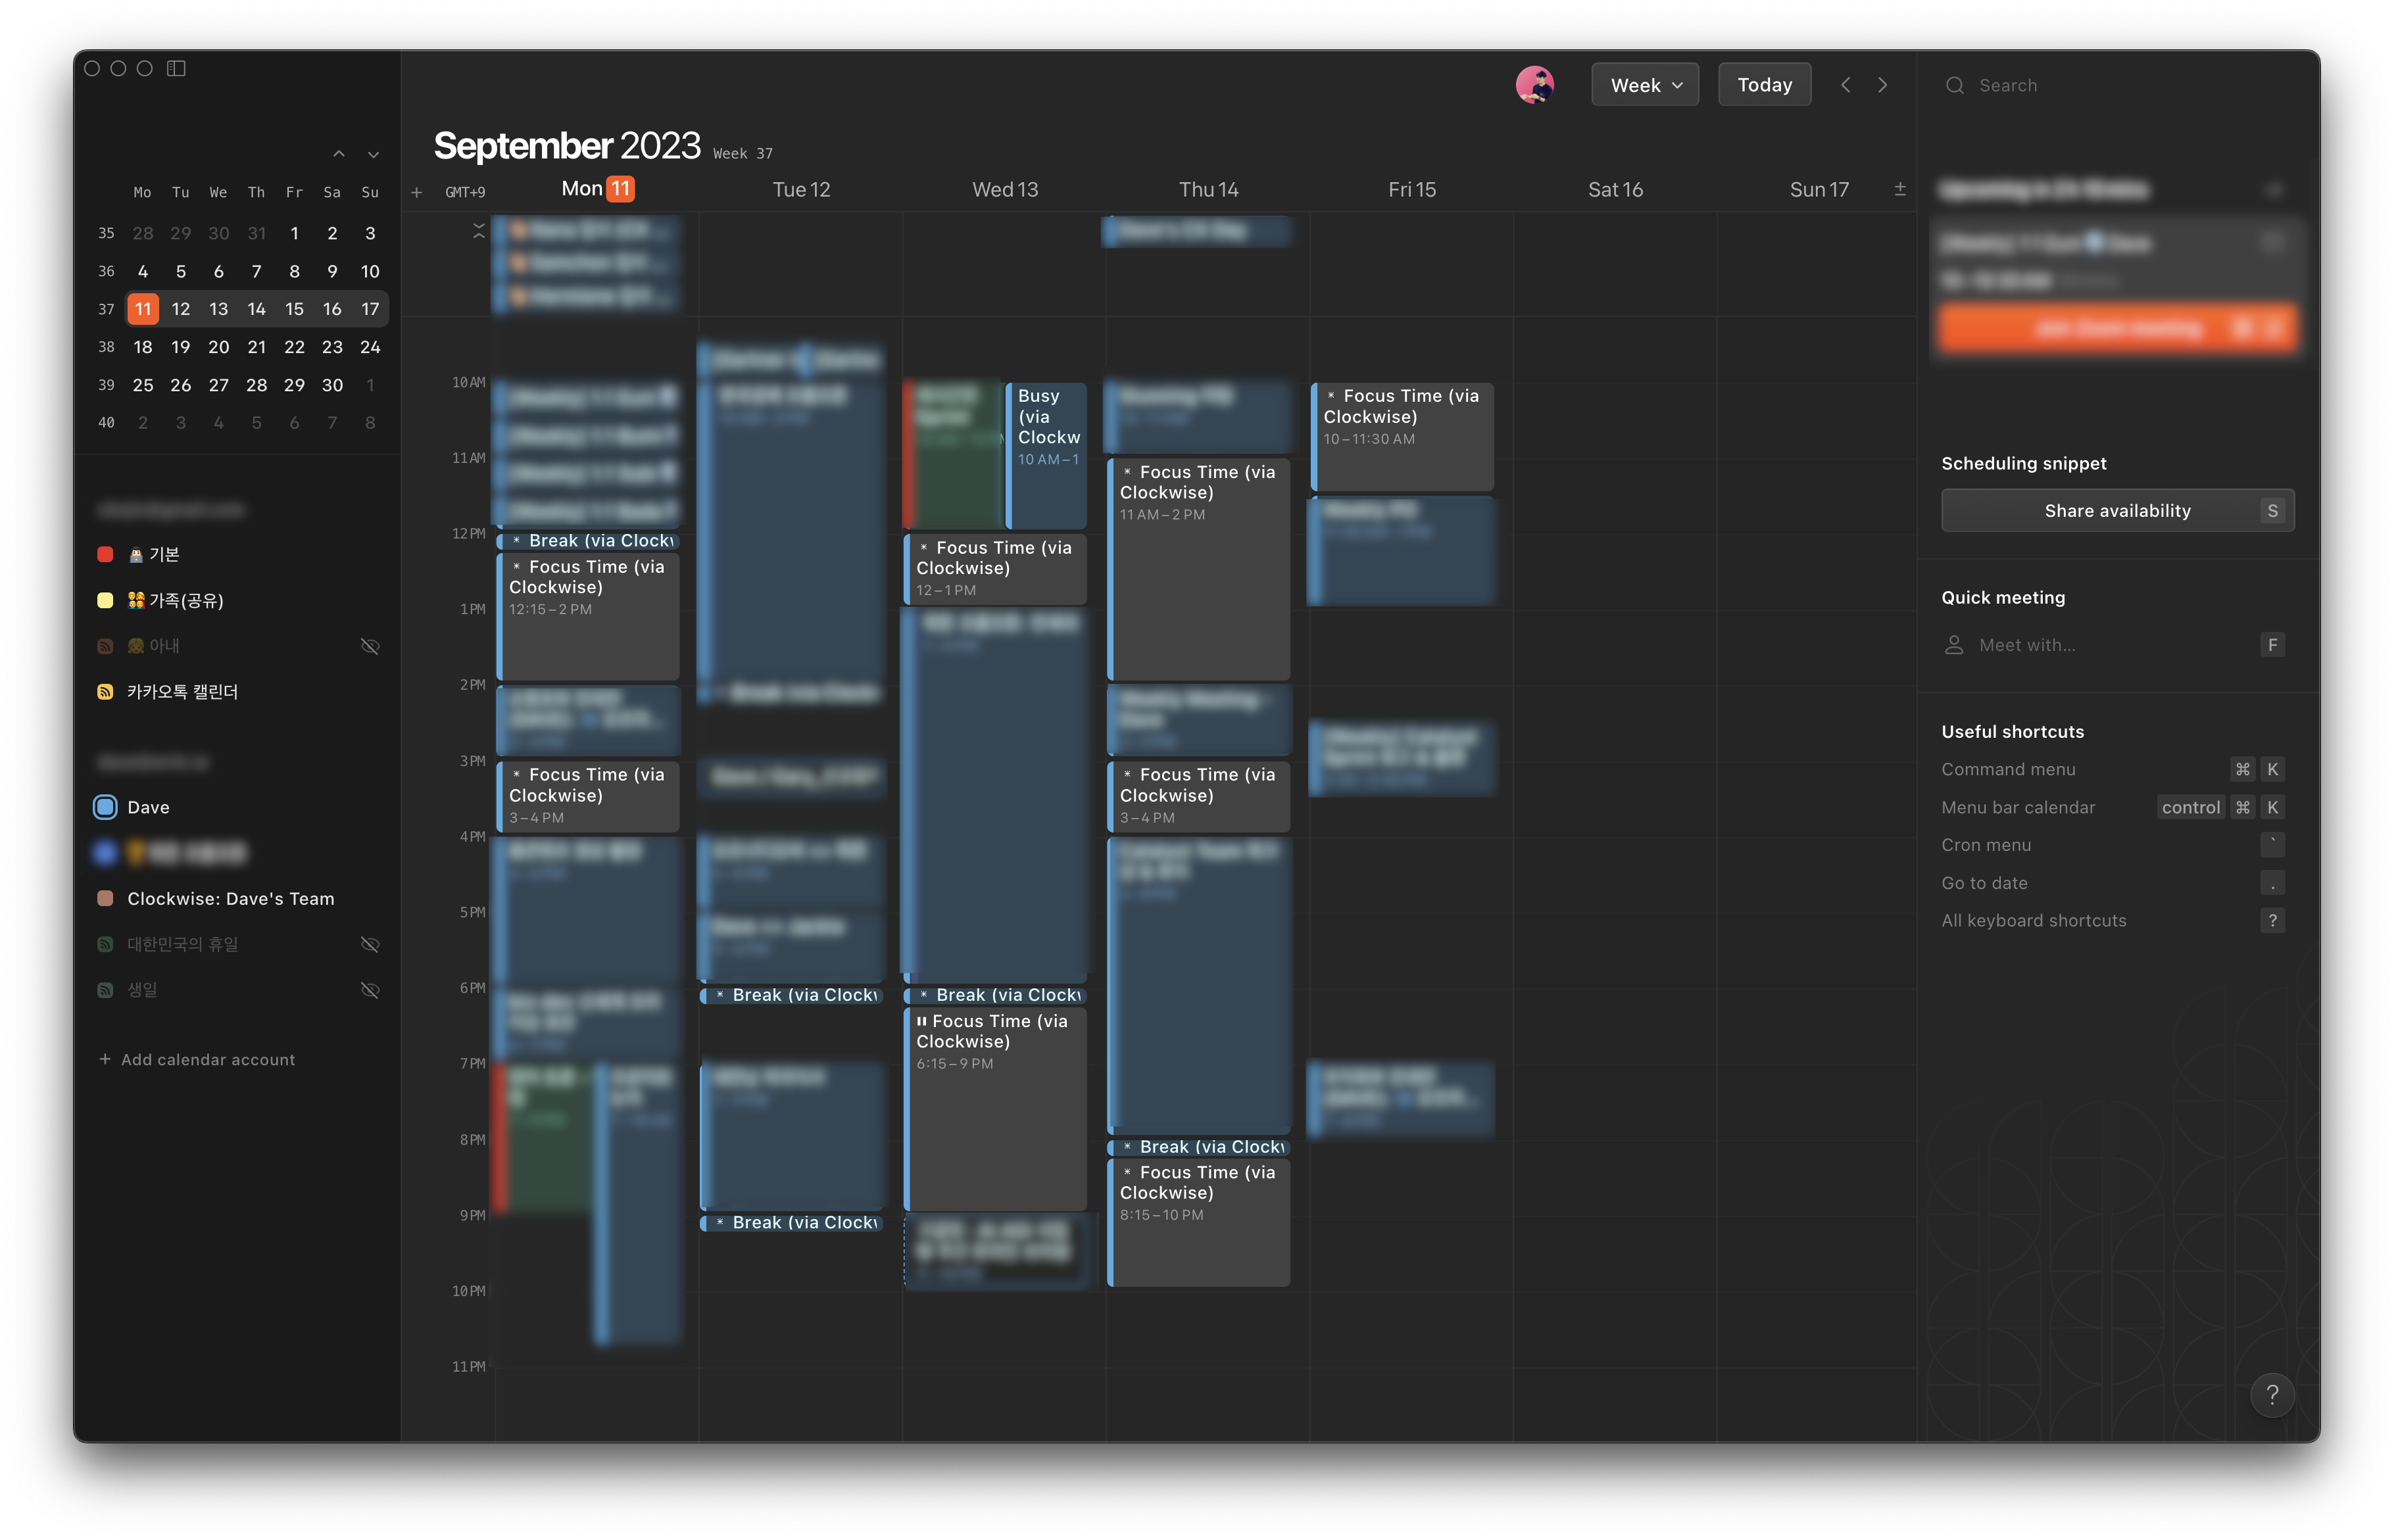Unhide the 대한민국의 휴일 calendar
This screenshot has width=2394, height=1540.
click(x=370, y=944)
